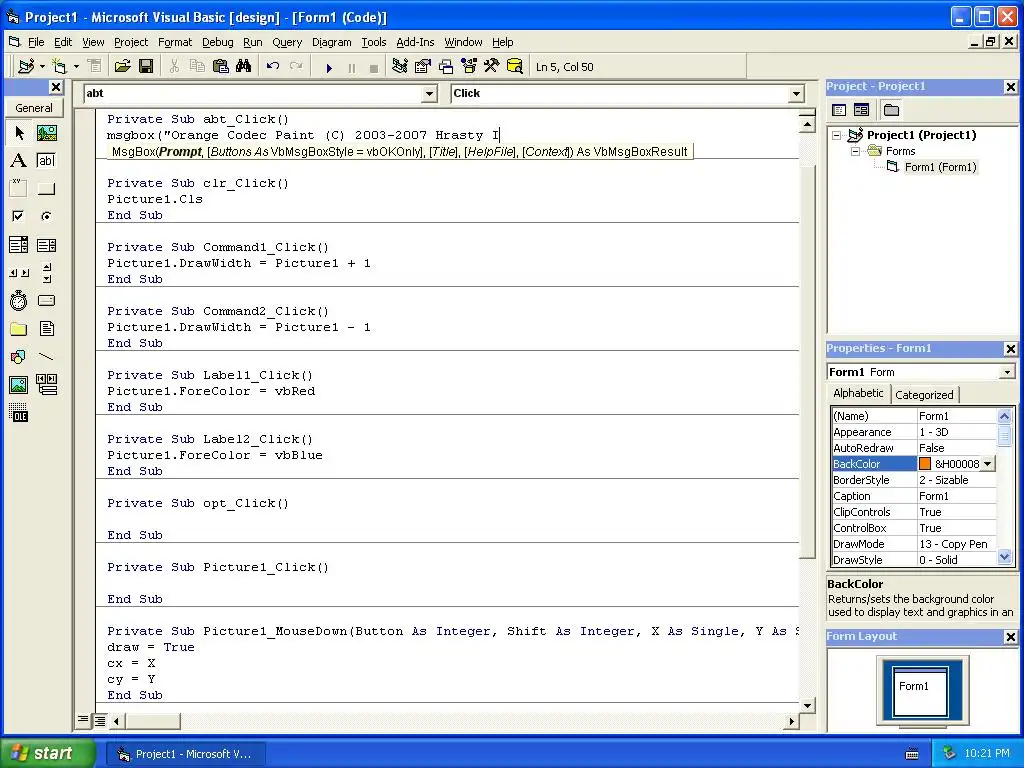The width and height of the screenshot is (1024, 768).
Task: Open the File menu
Action: point(36,42)
